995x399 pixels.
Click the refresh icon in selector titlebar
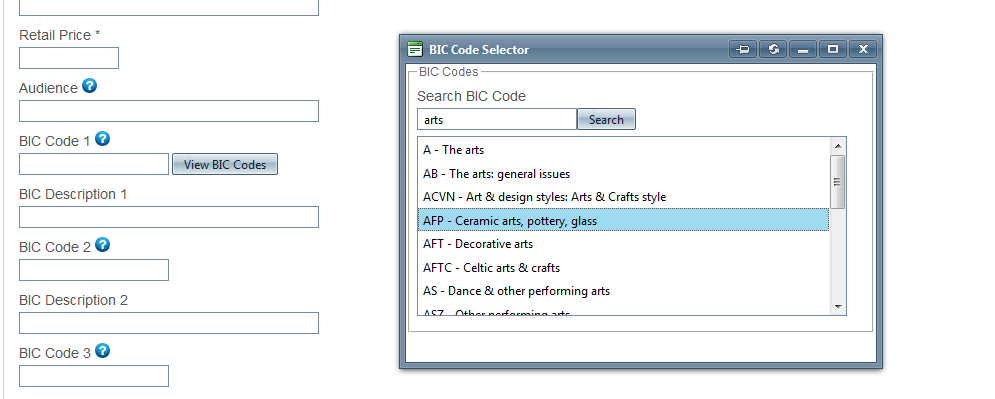773,49
